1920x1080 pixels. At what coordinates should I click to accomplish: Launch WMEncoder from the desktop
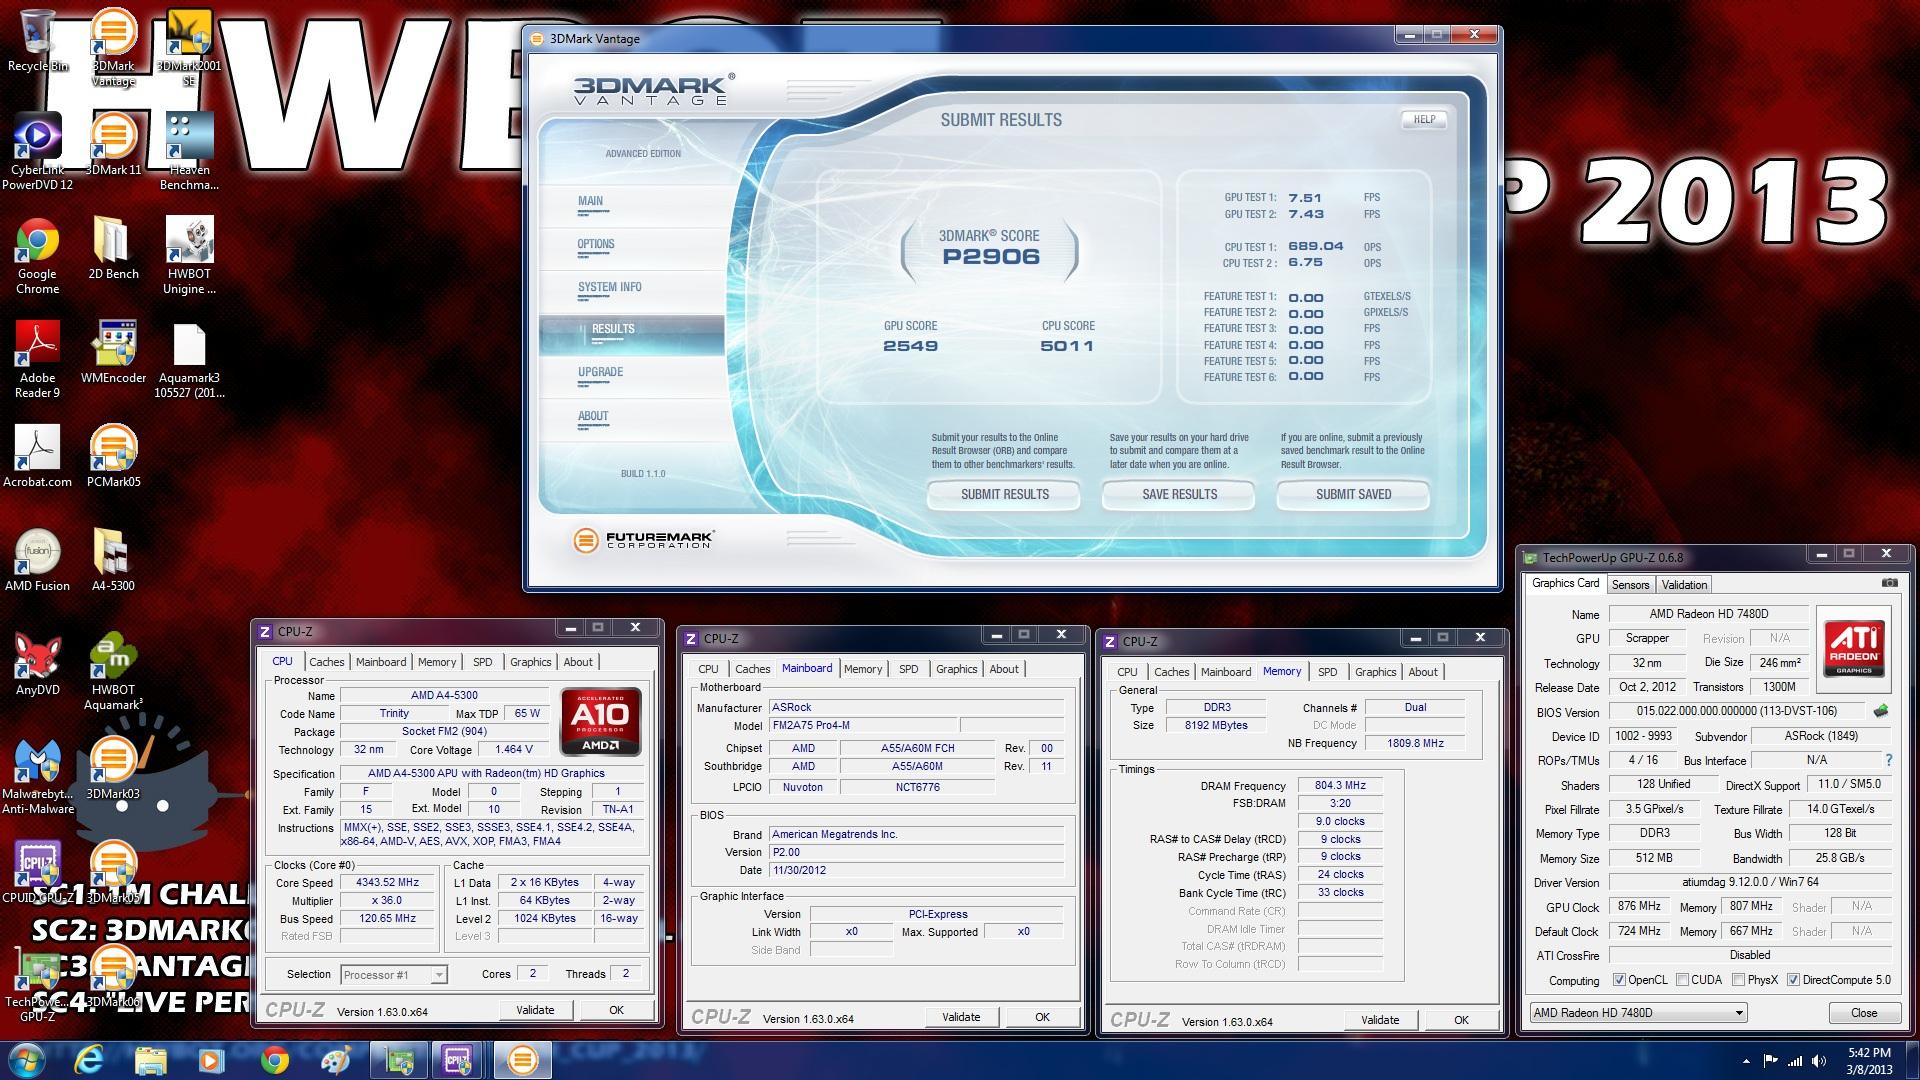(113, 351)
